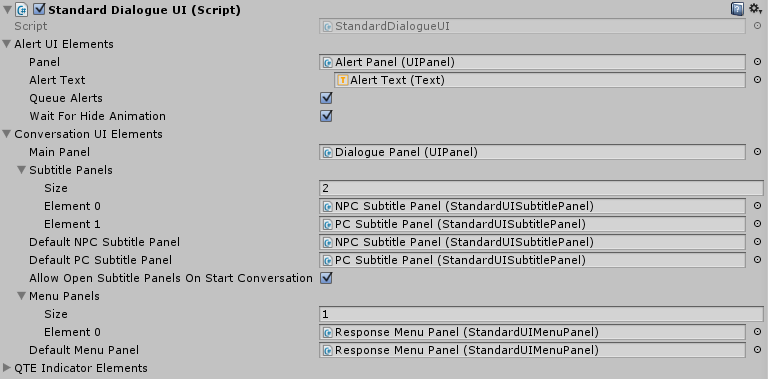Screen dimensions: 768x379
Task: Open the component help book icon
Action: click(737, 9)
